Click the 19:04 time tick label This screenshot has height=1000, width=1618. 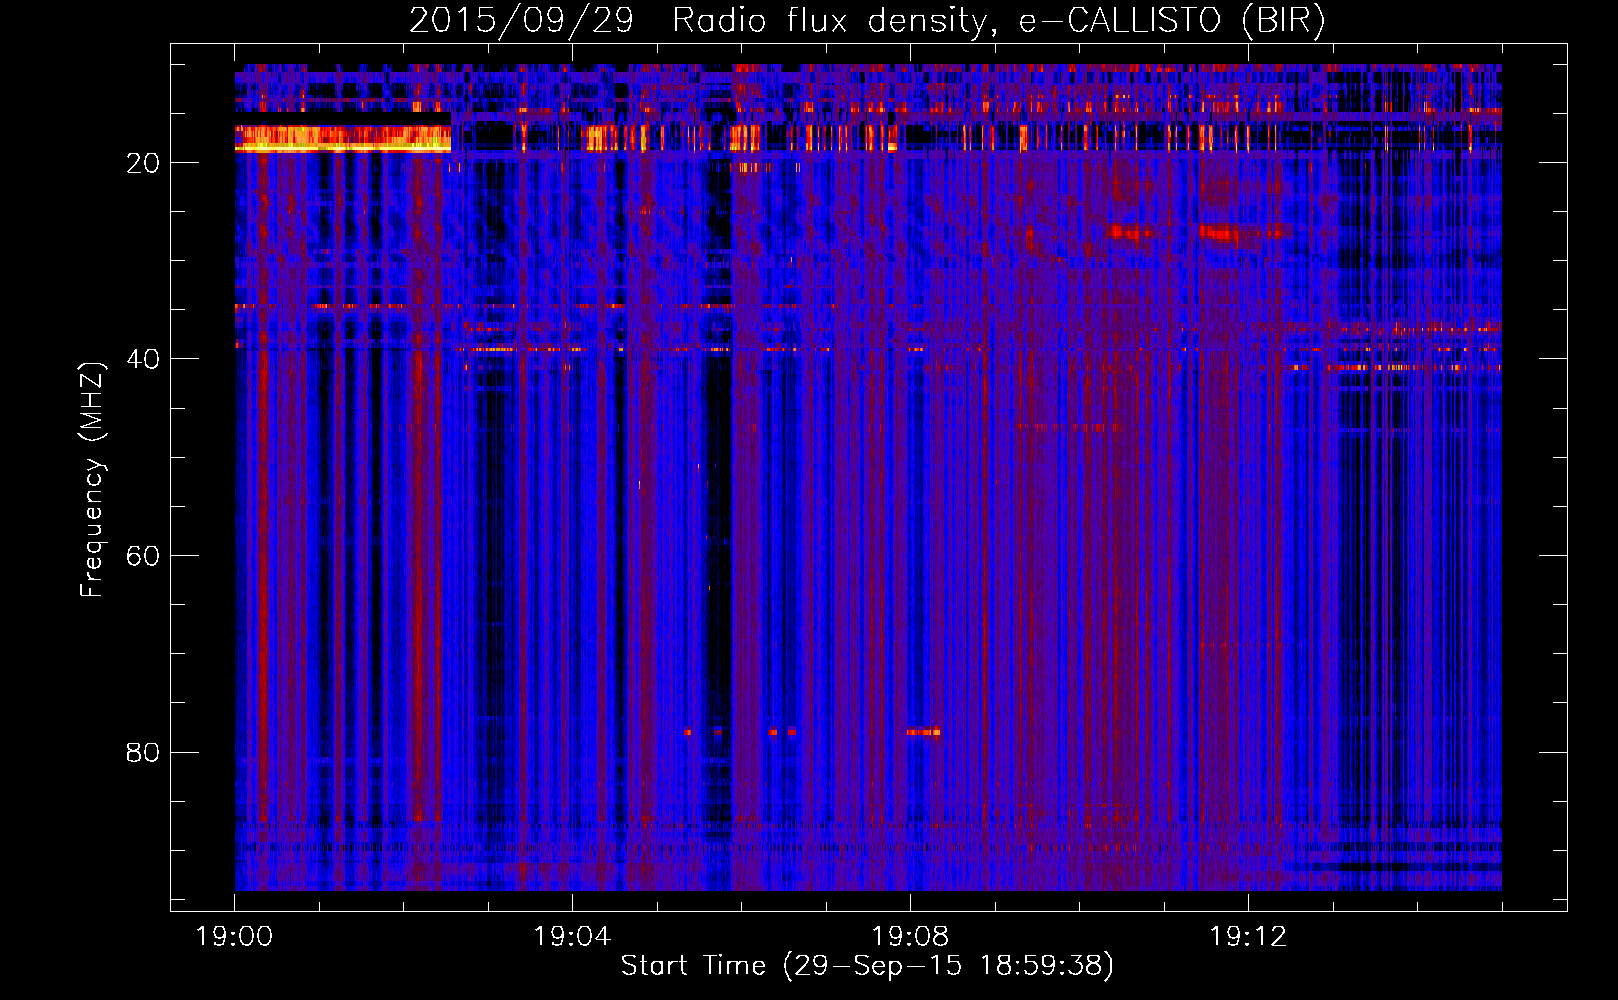click(x=572, y=937)
